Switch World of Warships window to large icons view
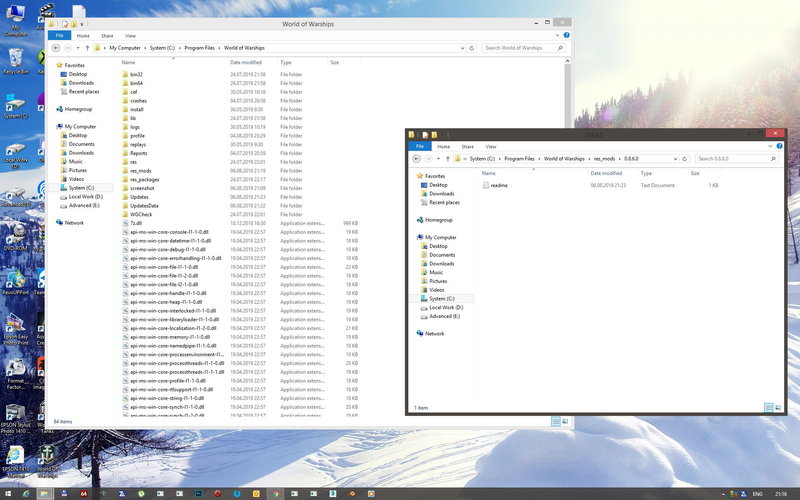The width and height of the screenshot is (800, 500). coord(565,421)
